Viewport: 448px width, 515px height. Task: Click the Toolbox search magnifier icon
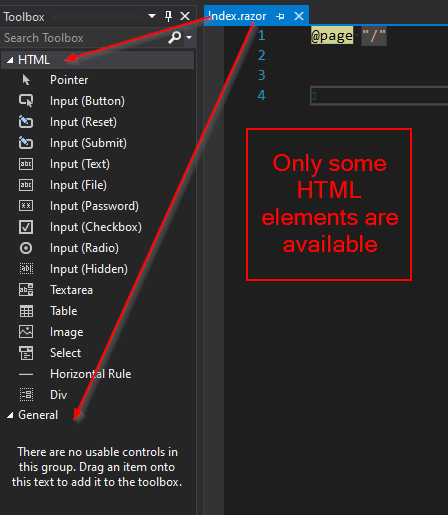[x=175, y=37]
